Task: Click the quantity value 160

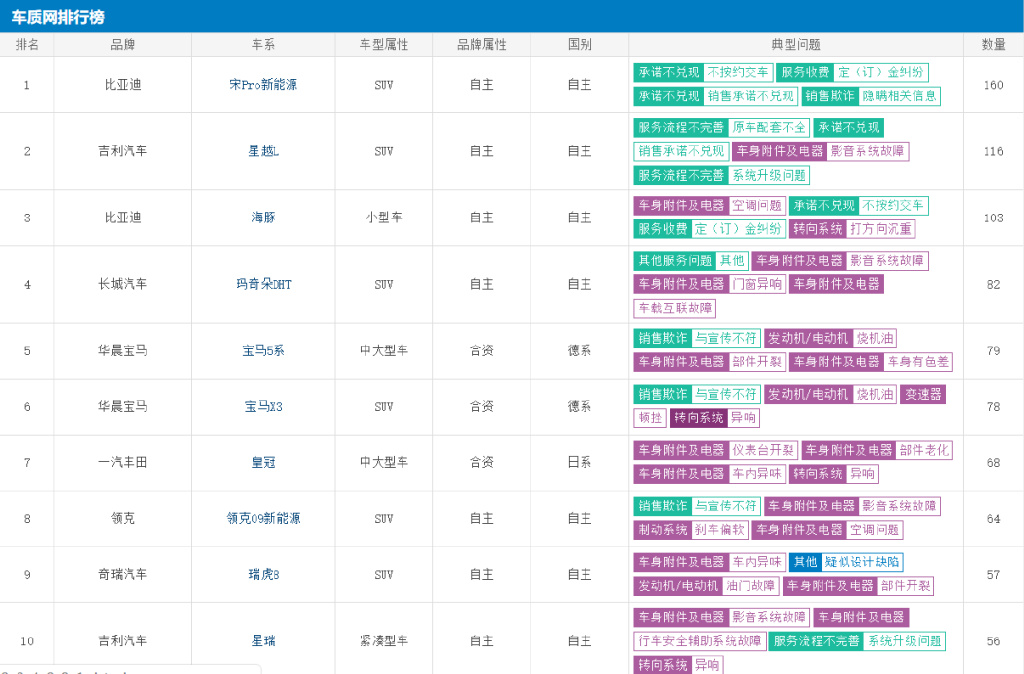Action: point(993,85)
